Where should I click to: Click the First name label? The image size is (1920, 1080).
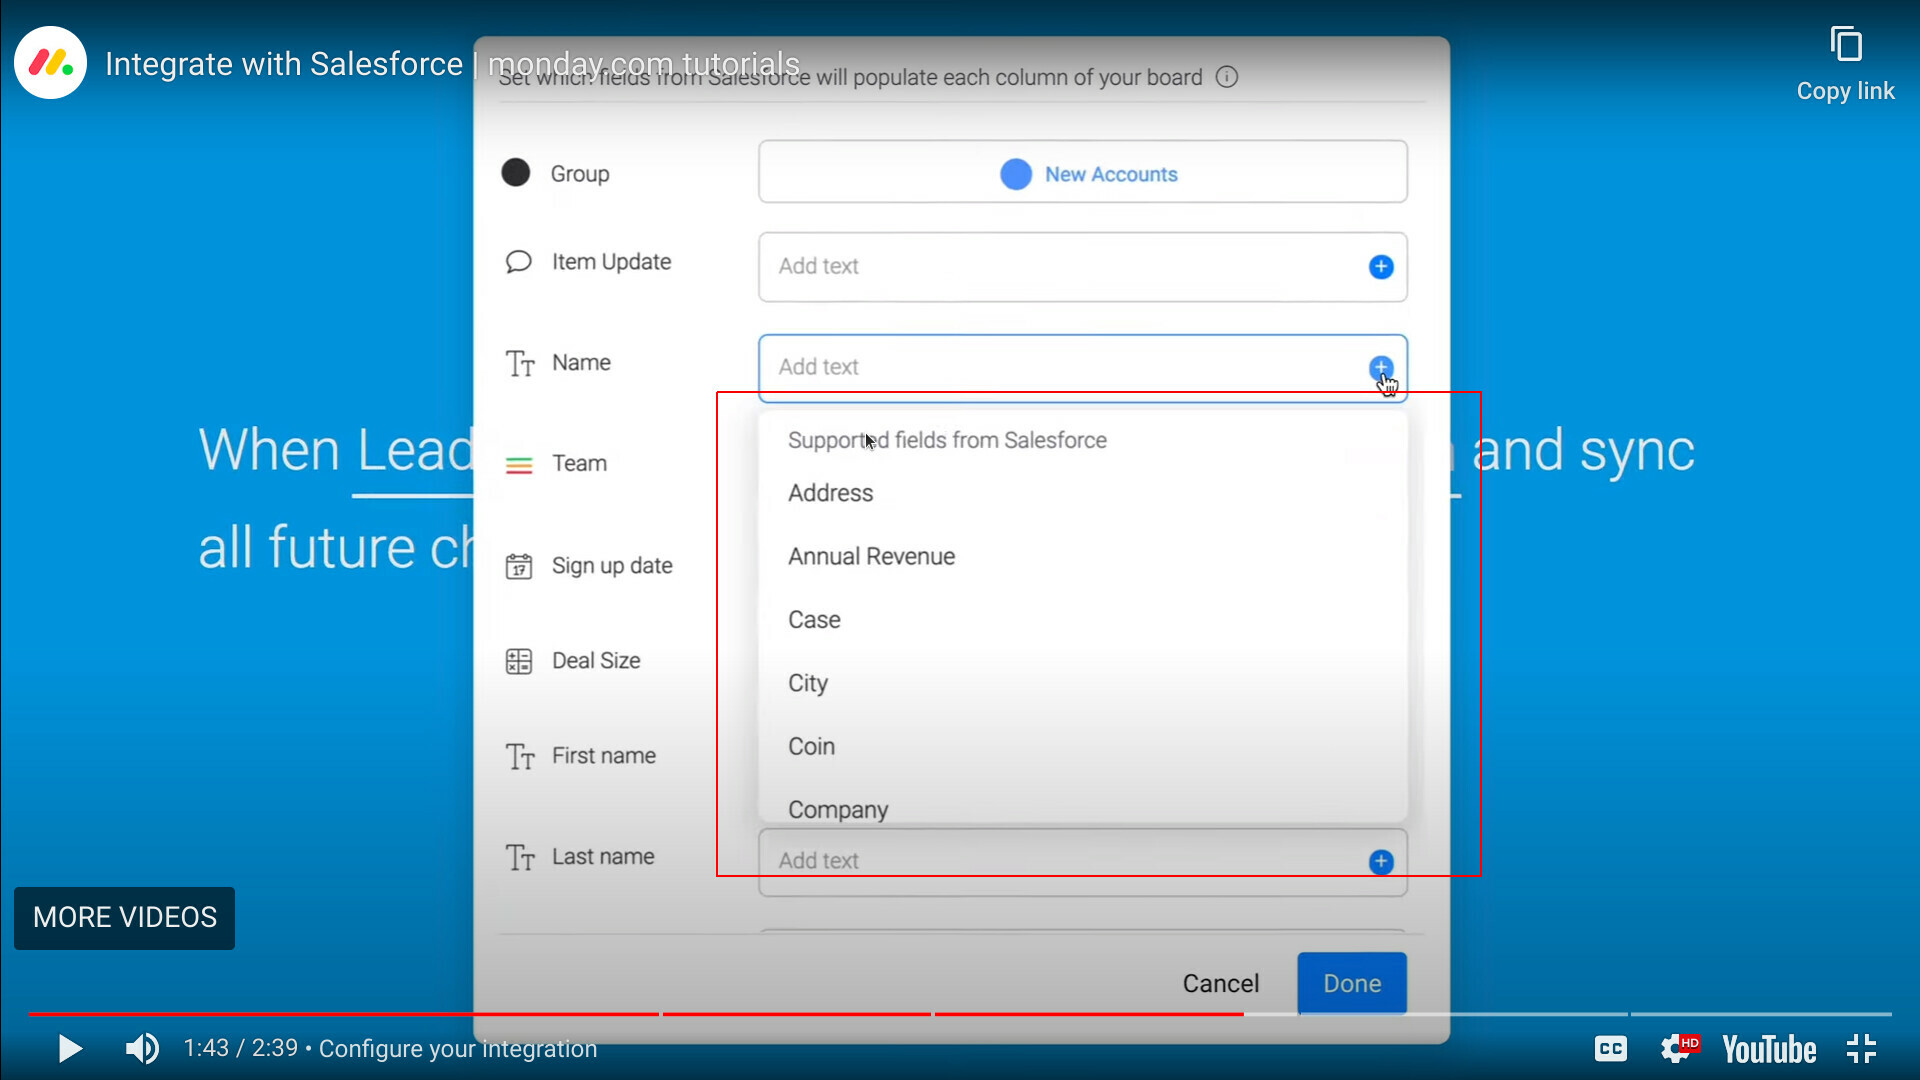[x=604, y=756]
